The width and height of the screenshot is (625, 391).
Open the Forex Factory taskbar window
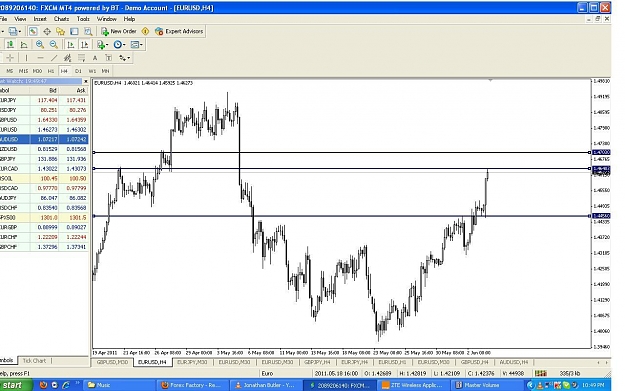[x=193, y=385]
